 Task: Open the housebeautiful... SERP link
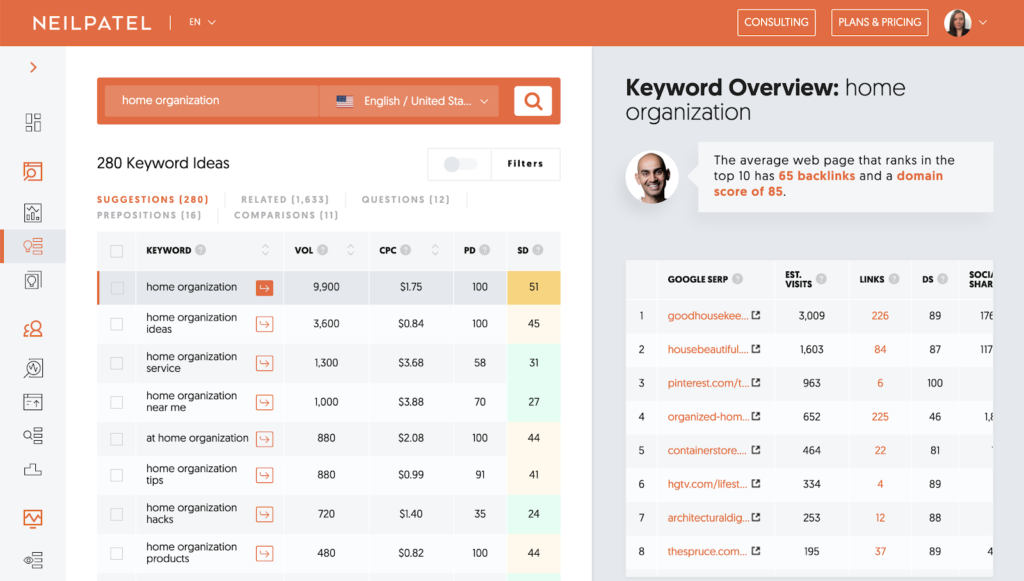tap(708, 349)
